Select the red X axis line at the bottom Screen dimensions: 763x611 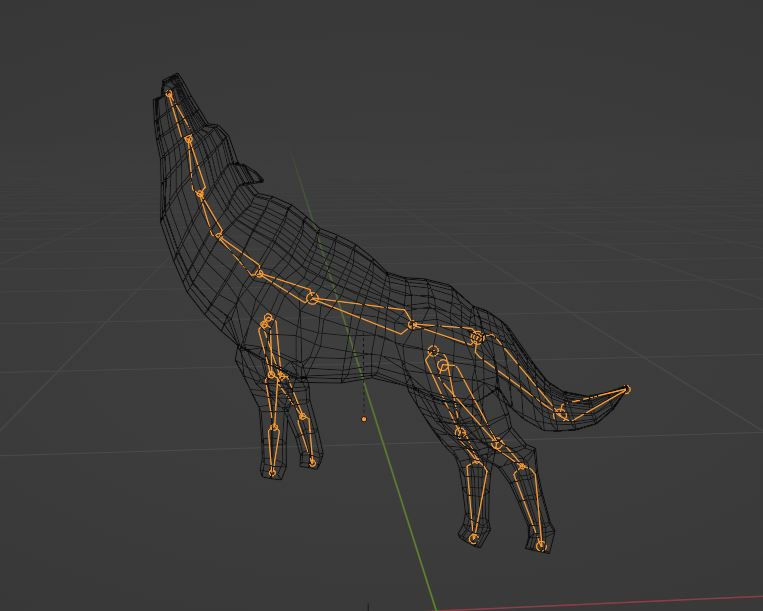600,603
